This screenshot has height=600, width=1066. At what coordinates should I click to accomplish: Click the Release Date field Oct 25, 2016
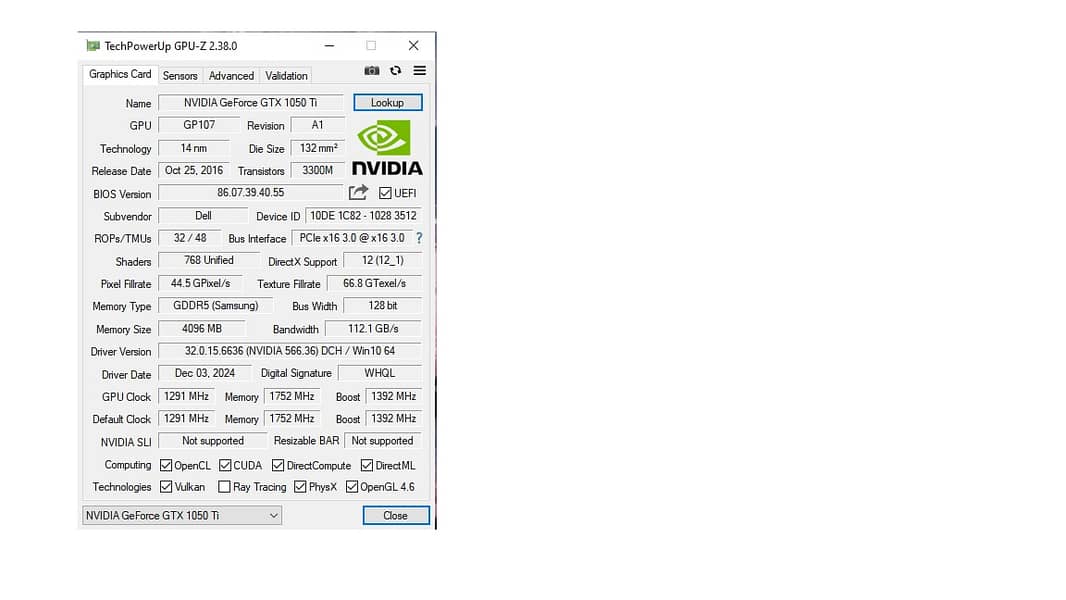(194, 171)
